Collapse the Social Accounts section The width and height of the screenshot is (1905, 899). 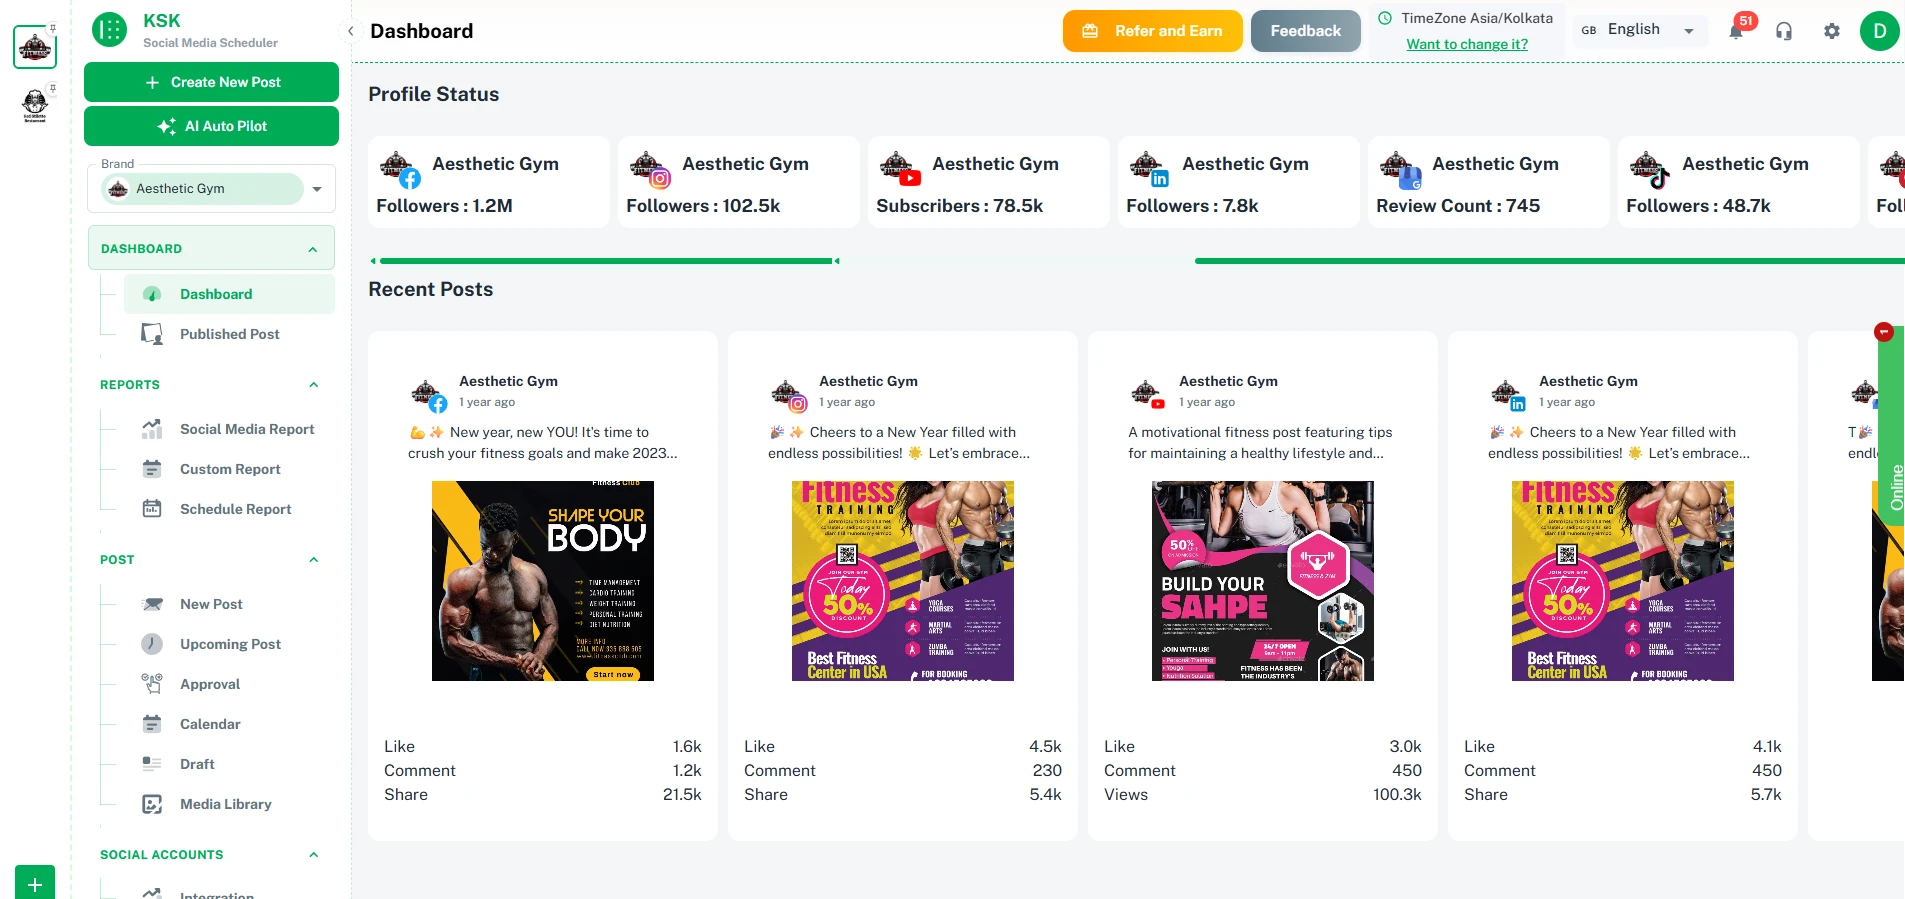(314, 855)
